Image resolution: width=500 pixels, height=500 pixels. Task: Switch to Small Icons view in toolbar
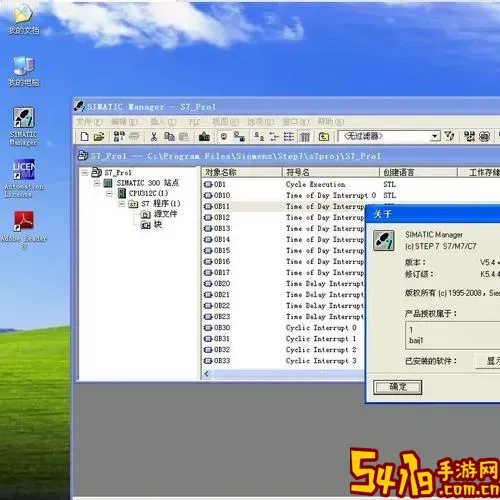tap(274, 136)
